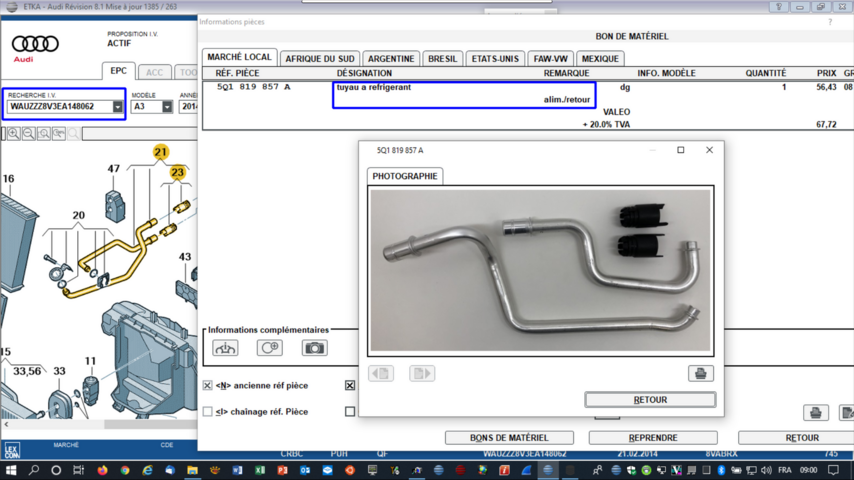Image resolution: width=854 pixels, height=480 pixels.
Task: Click the diagram search input field
Action: click(140, 133)
